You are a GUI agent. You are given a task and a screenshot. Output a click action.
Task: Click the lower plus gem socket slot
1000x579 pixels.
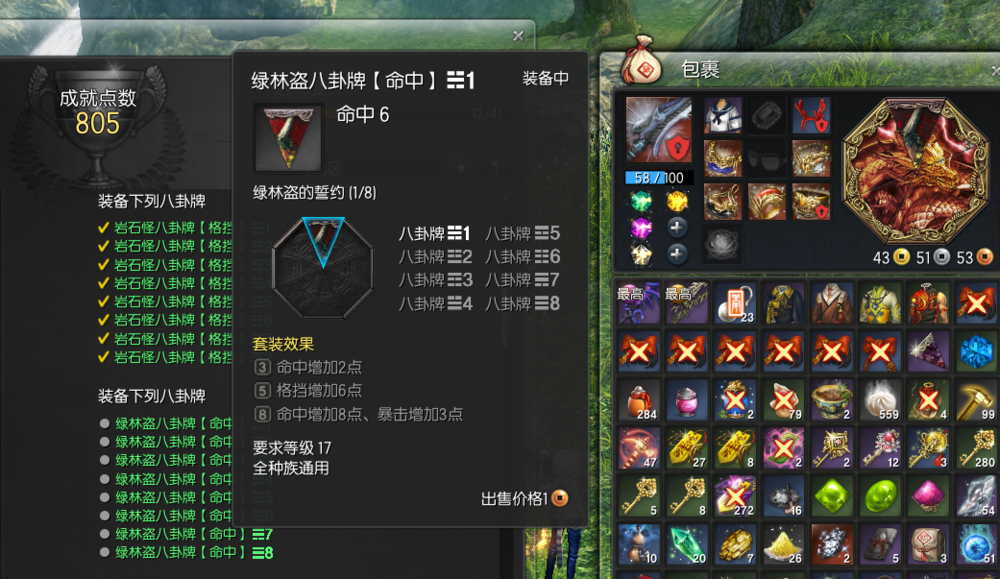point(677,254)
